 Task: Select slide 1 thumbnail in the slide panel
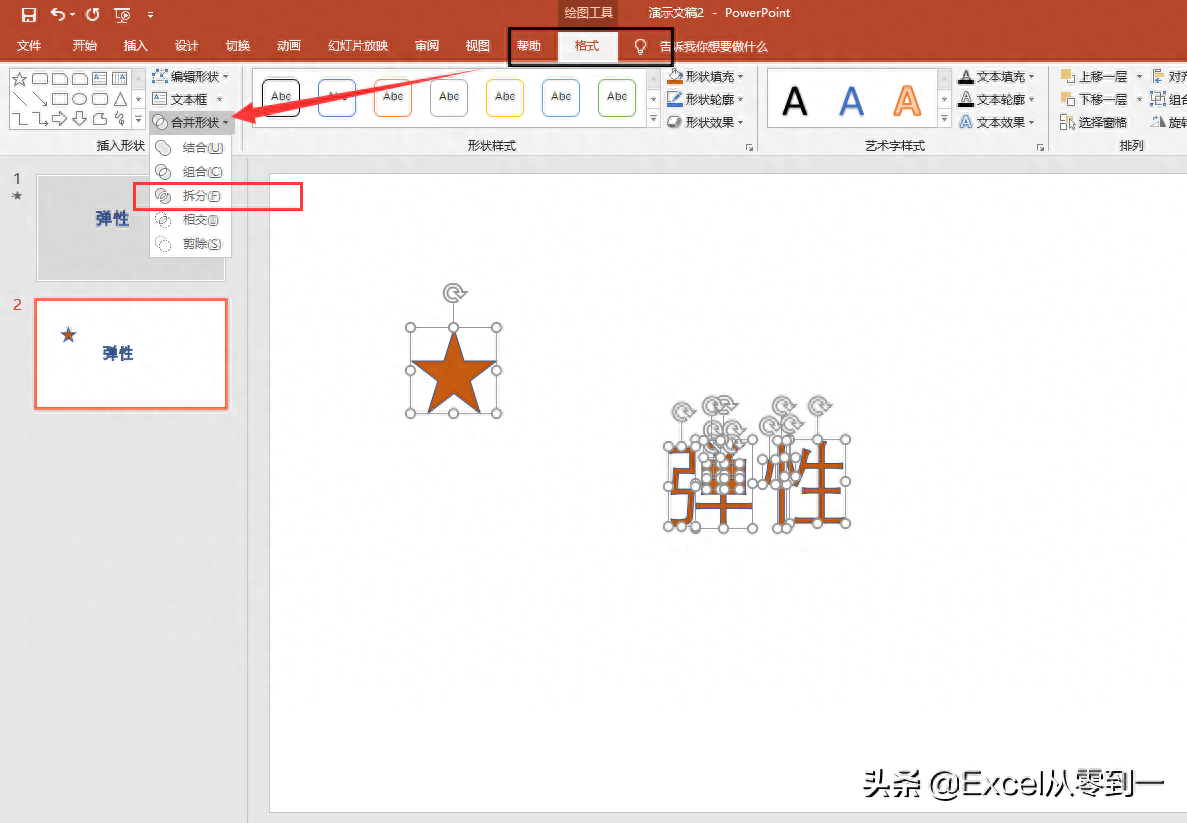coord(130,227)
